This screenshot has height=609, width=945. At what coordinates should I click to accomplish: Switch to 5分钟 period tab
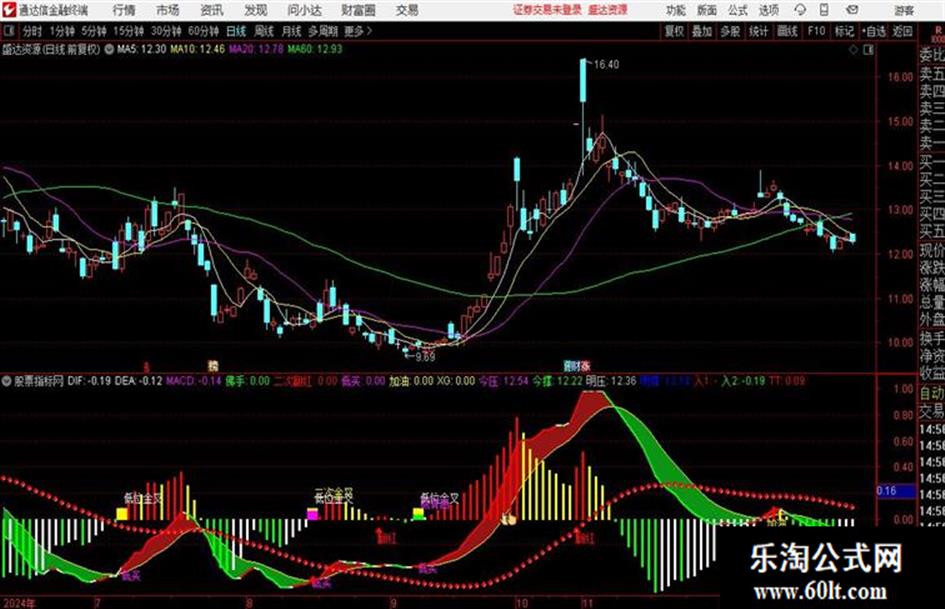[x=94, y=31]
